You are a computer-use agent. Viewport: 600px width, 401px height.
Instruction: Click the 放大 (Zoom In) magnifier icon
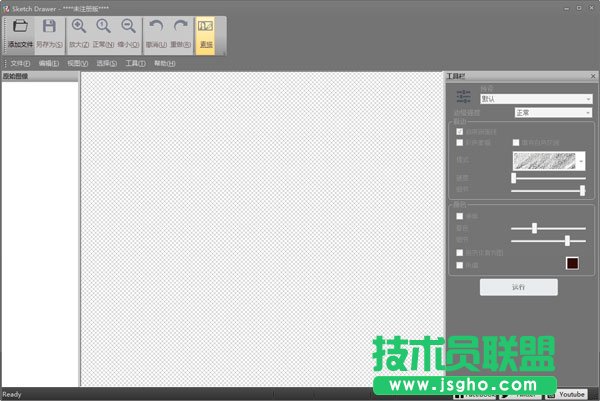pyautogui.click(x=78, y=28)
